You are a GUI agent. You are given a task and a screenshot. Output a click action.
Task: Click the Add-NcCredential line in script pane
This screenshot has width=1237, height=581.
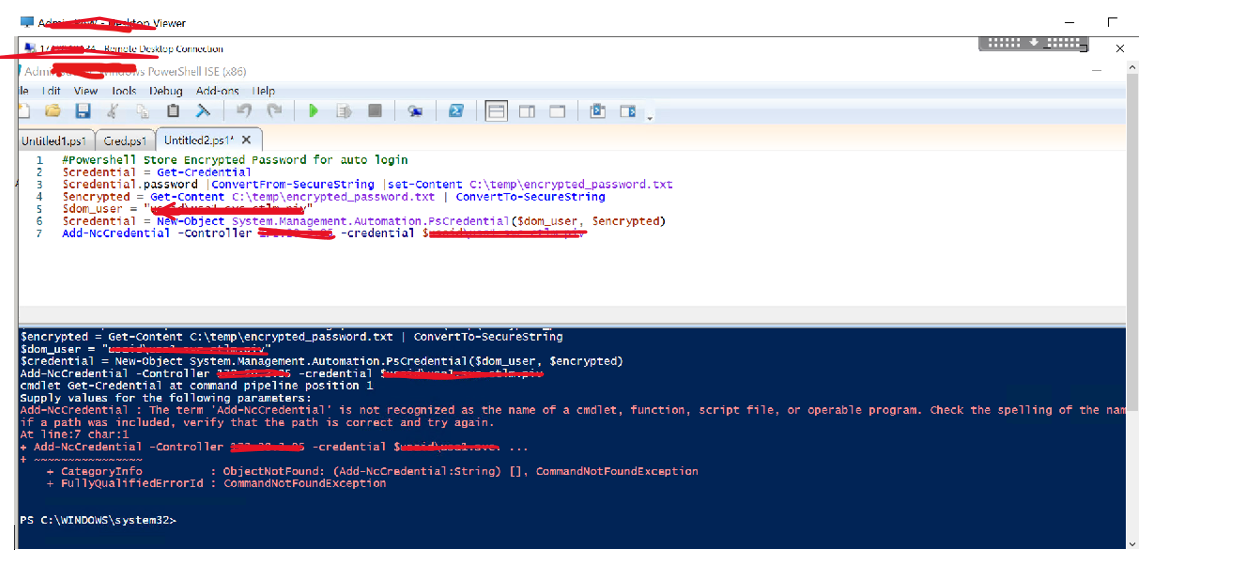(324, 233)
